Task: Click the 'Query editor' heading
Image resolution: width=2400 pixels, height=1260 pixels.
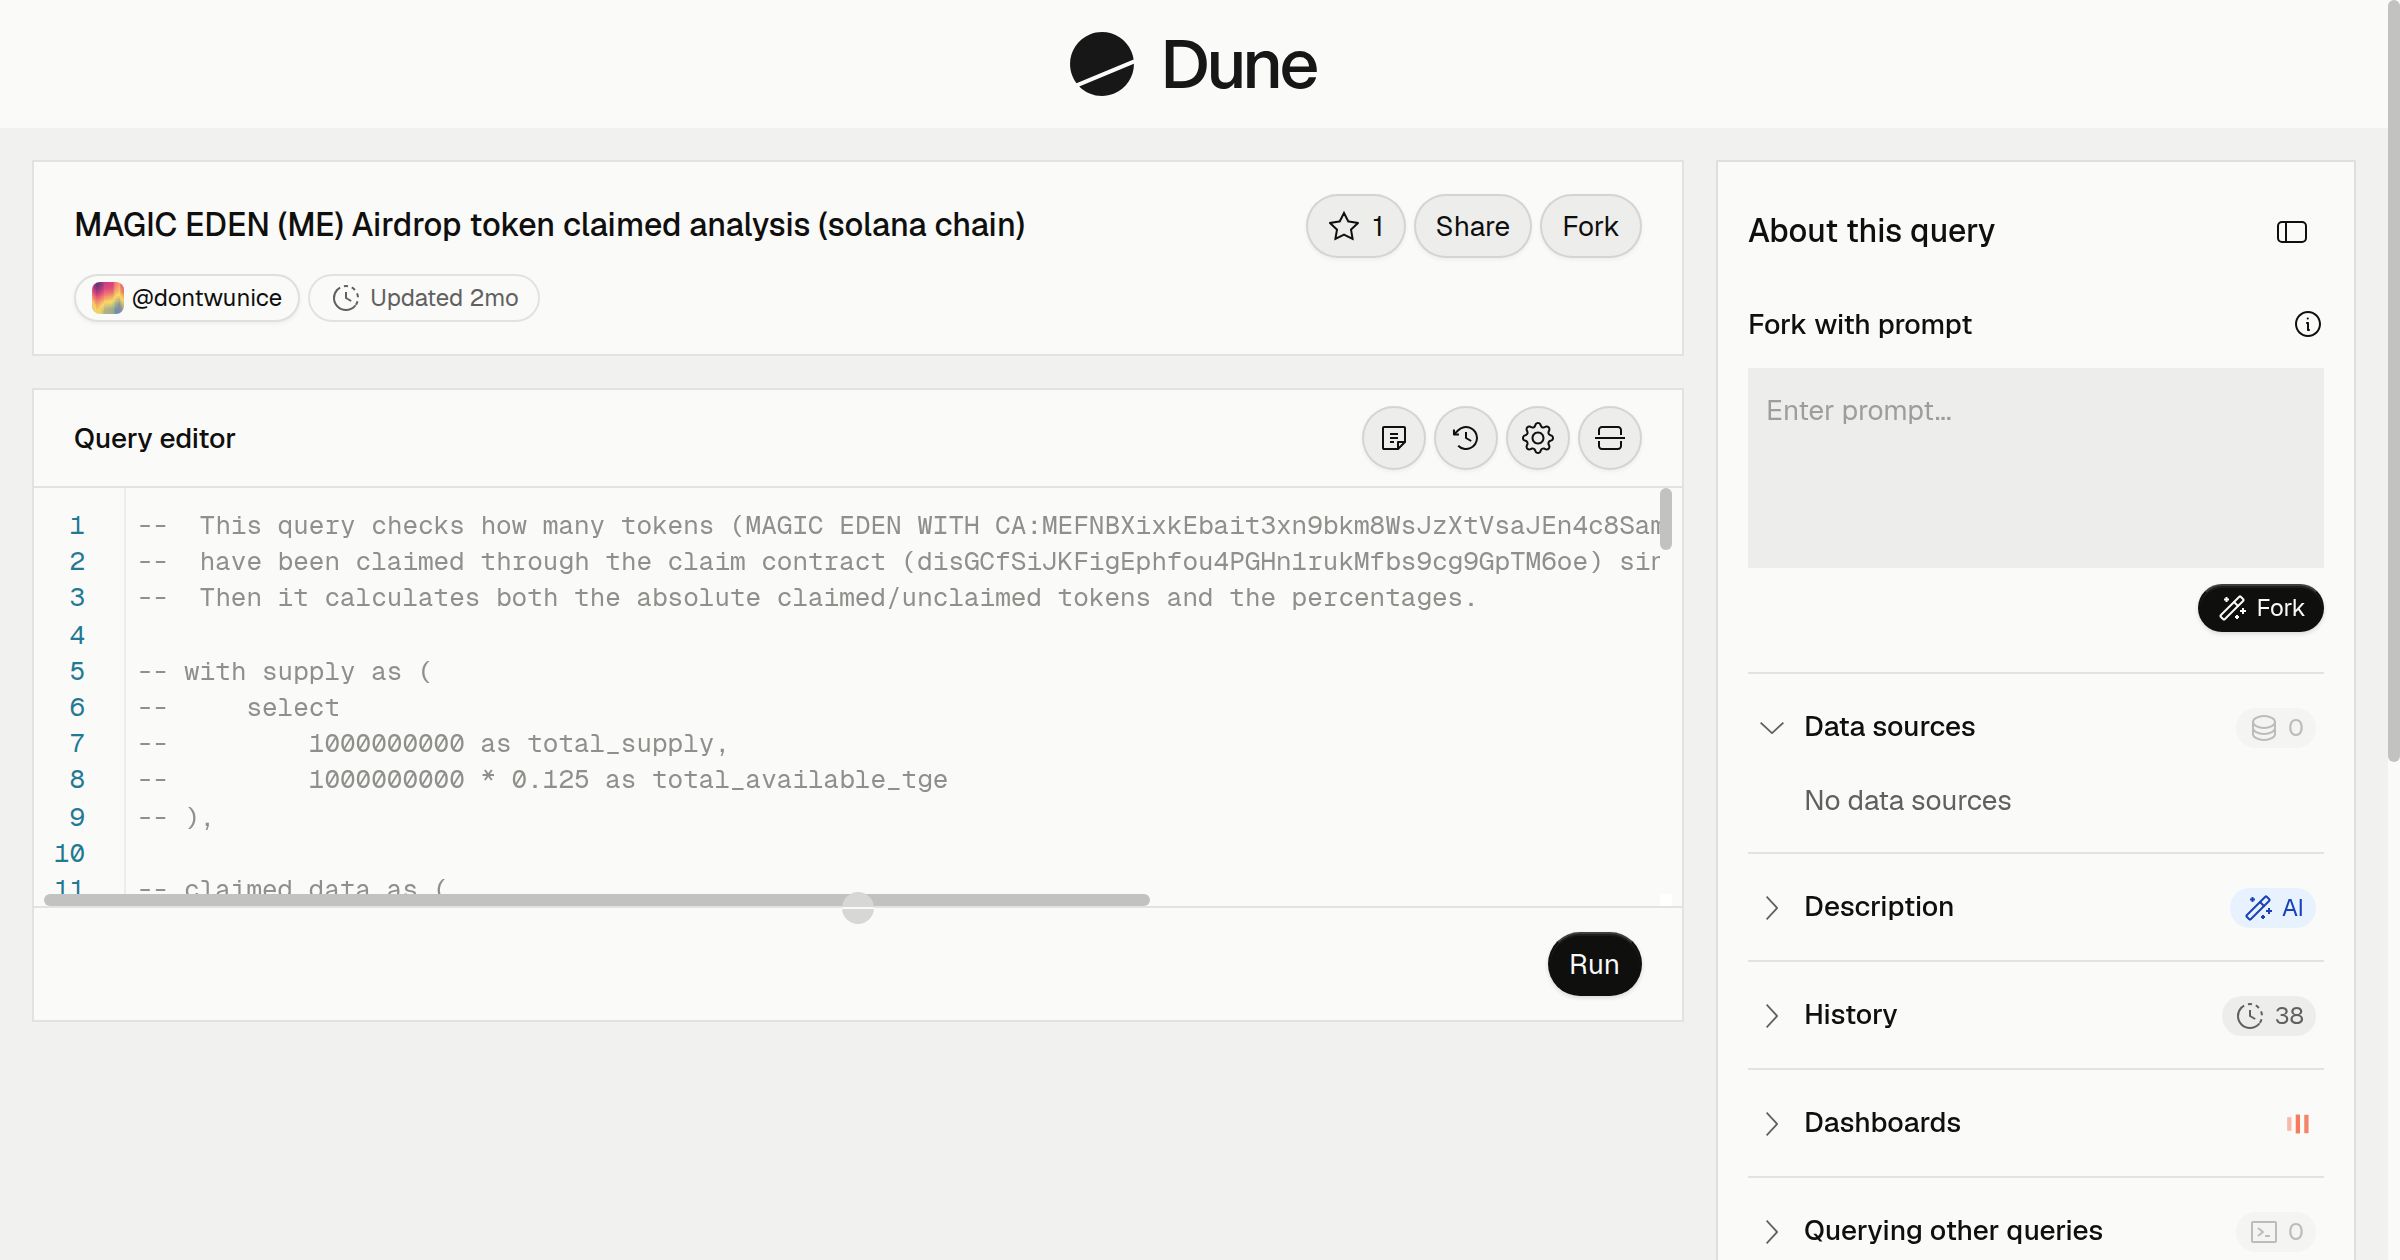Action: (x=154, y=438)
